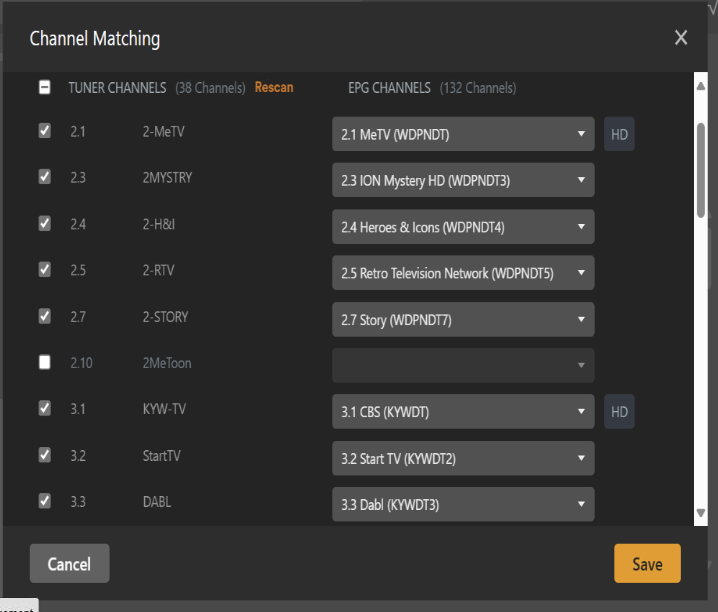Image resolution: width=718 pixels, height=612 pixels.
Task: Toggle HD badge for 2.1 MeTV
Action: [x=619, y=134]
